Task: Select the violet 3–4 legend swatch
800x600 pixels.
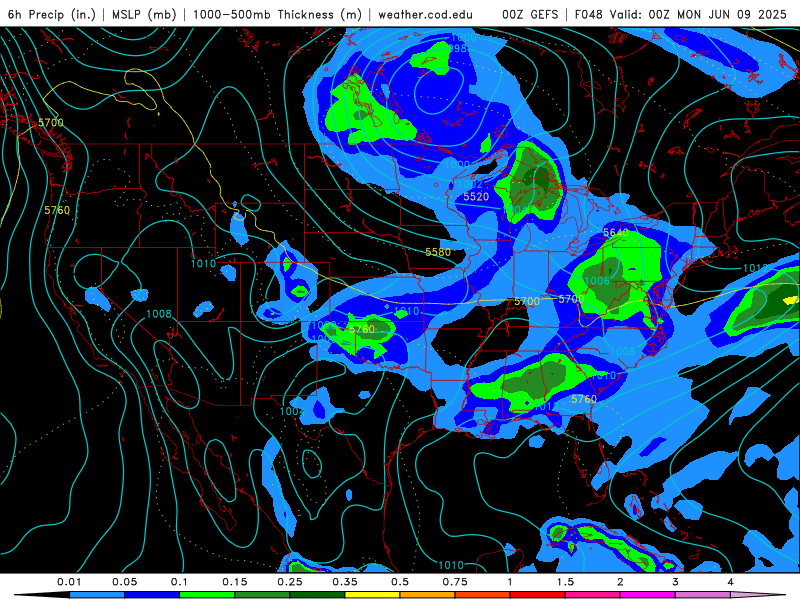Action: coord(703,595)
